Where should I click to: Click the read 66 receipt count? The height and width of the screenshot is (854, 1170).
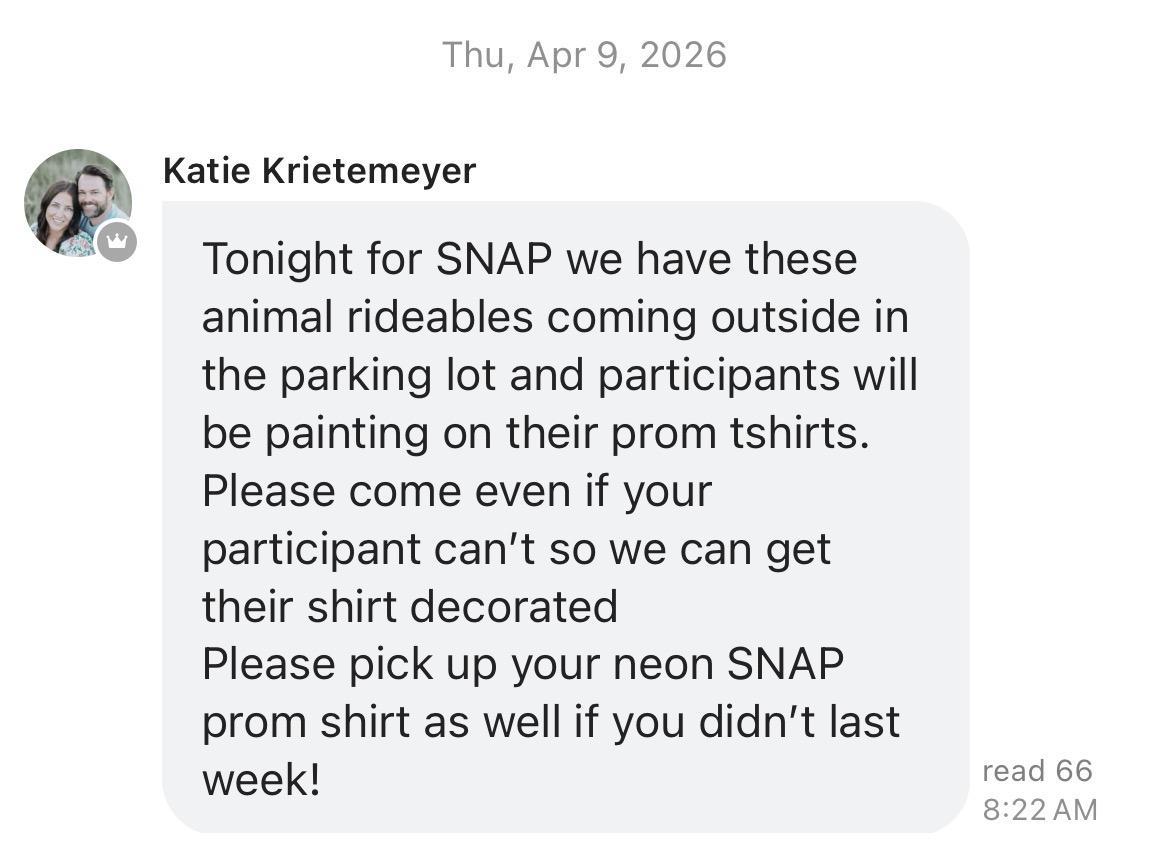(1037, 771)
